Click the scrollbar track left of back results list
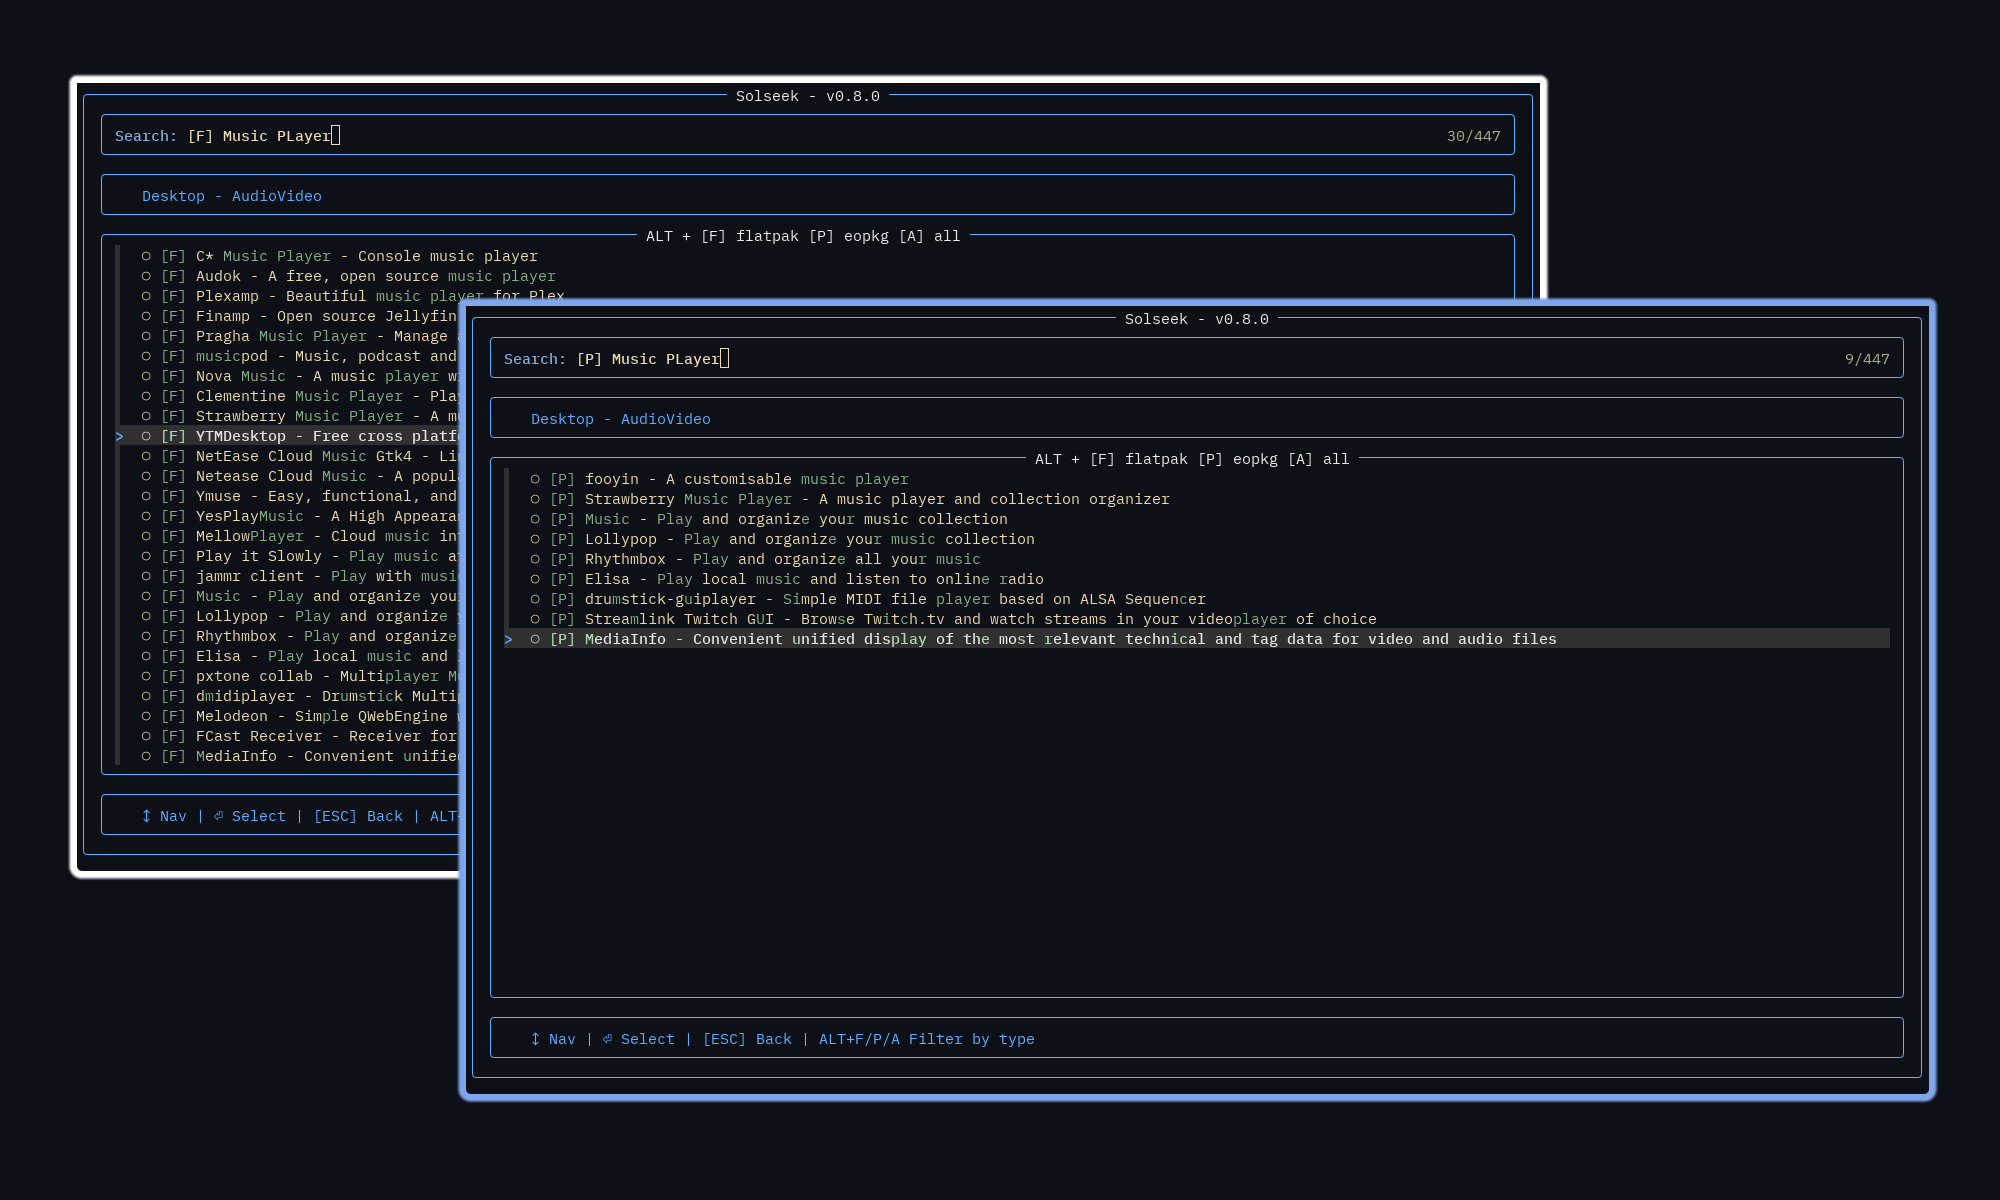Viewport: 2000px width, 1200px height. point(117,600)
